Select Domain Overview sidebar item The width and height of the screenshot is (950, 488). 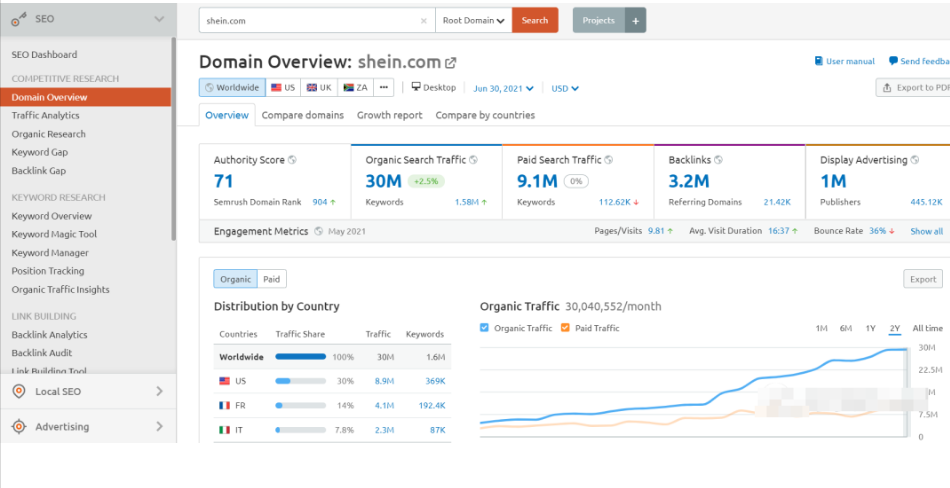pyautogui.click(x=85, y=97)
